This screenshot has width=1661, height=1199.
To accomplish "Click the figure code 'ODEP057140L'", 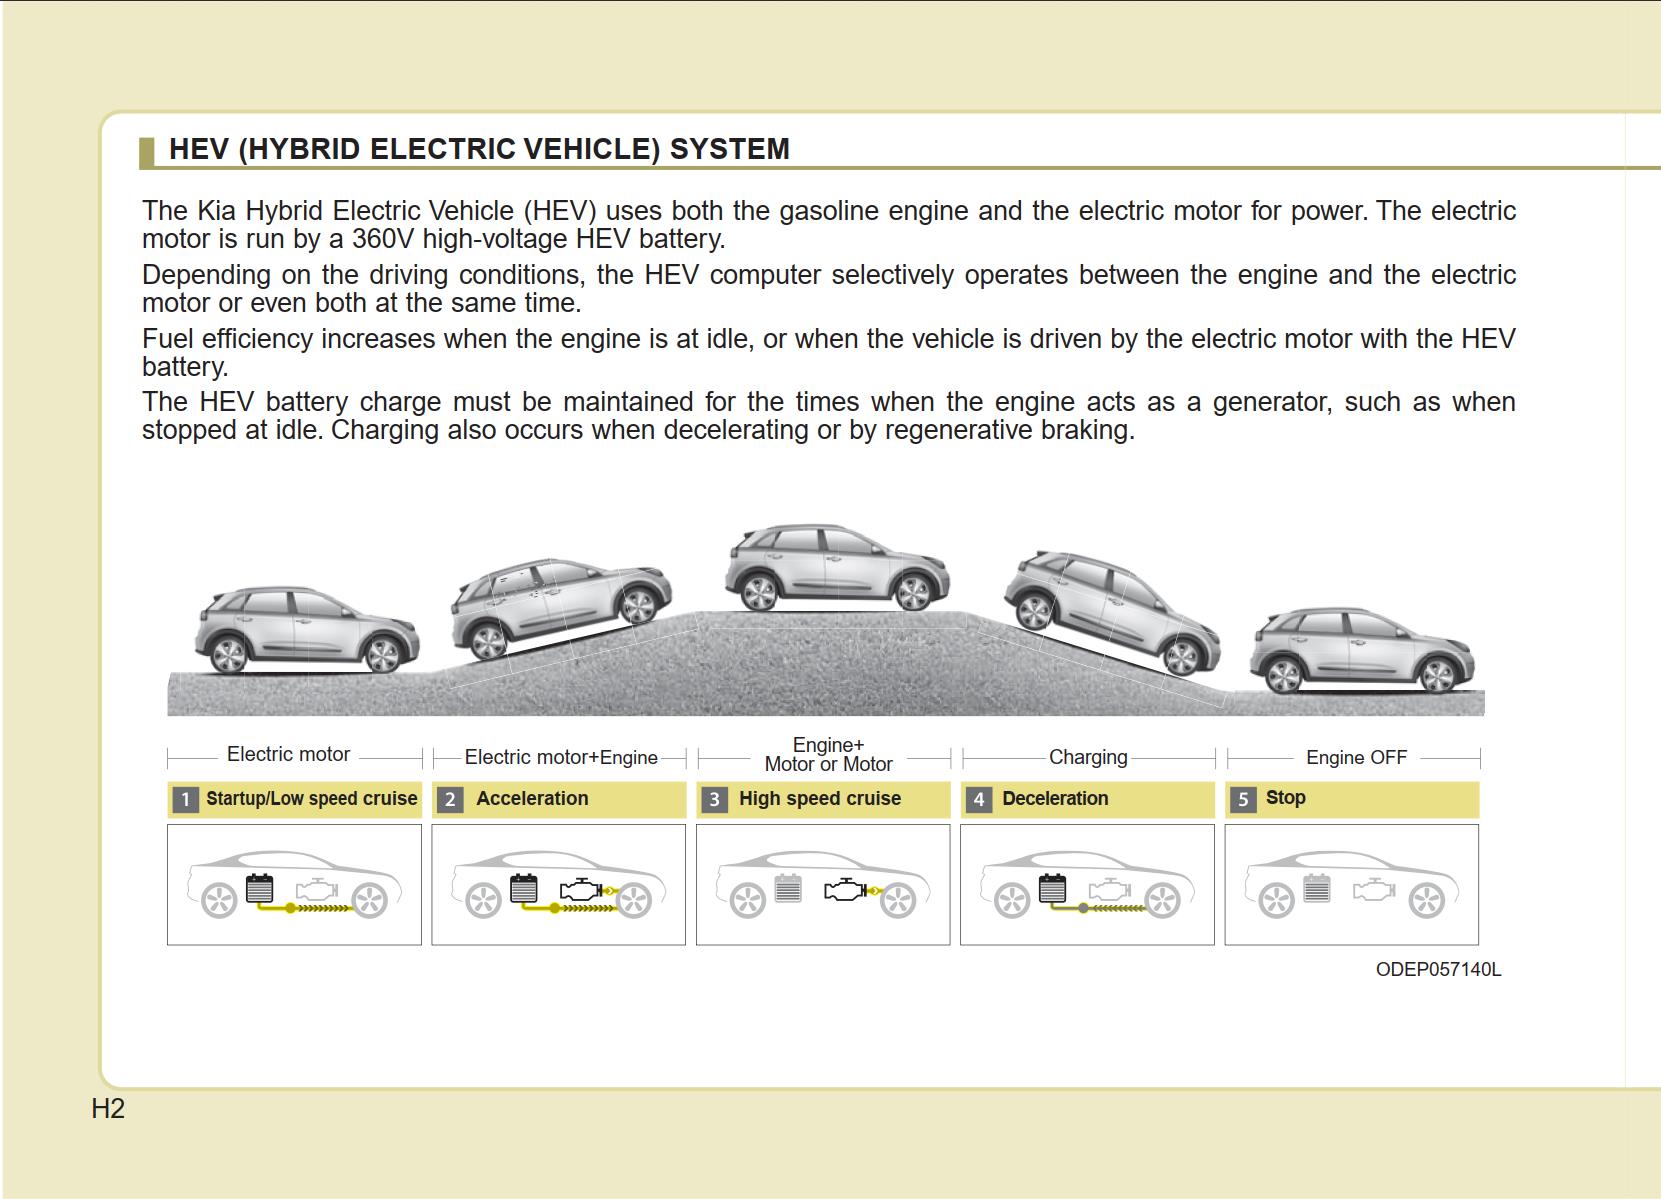I will coord(1438,970).
